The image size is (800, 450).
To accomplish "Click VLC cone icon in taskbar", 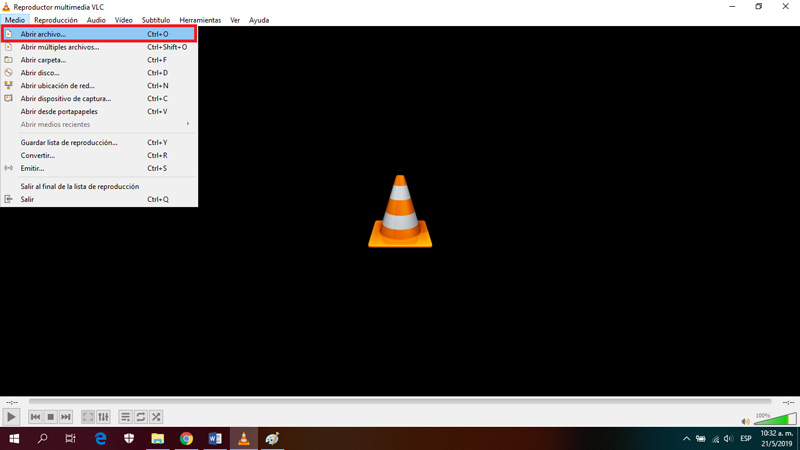I will point(244,439).
